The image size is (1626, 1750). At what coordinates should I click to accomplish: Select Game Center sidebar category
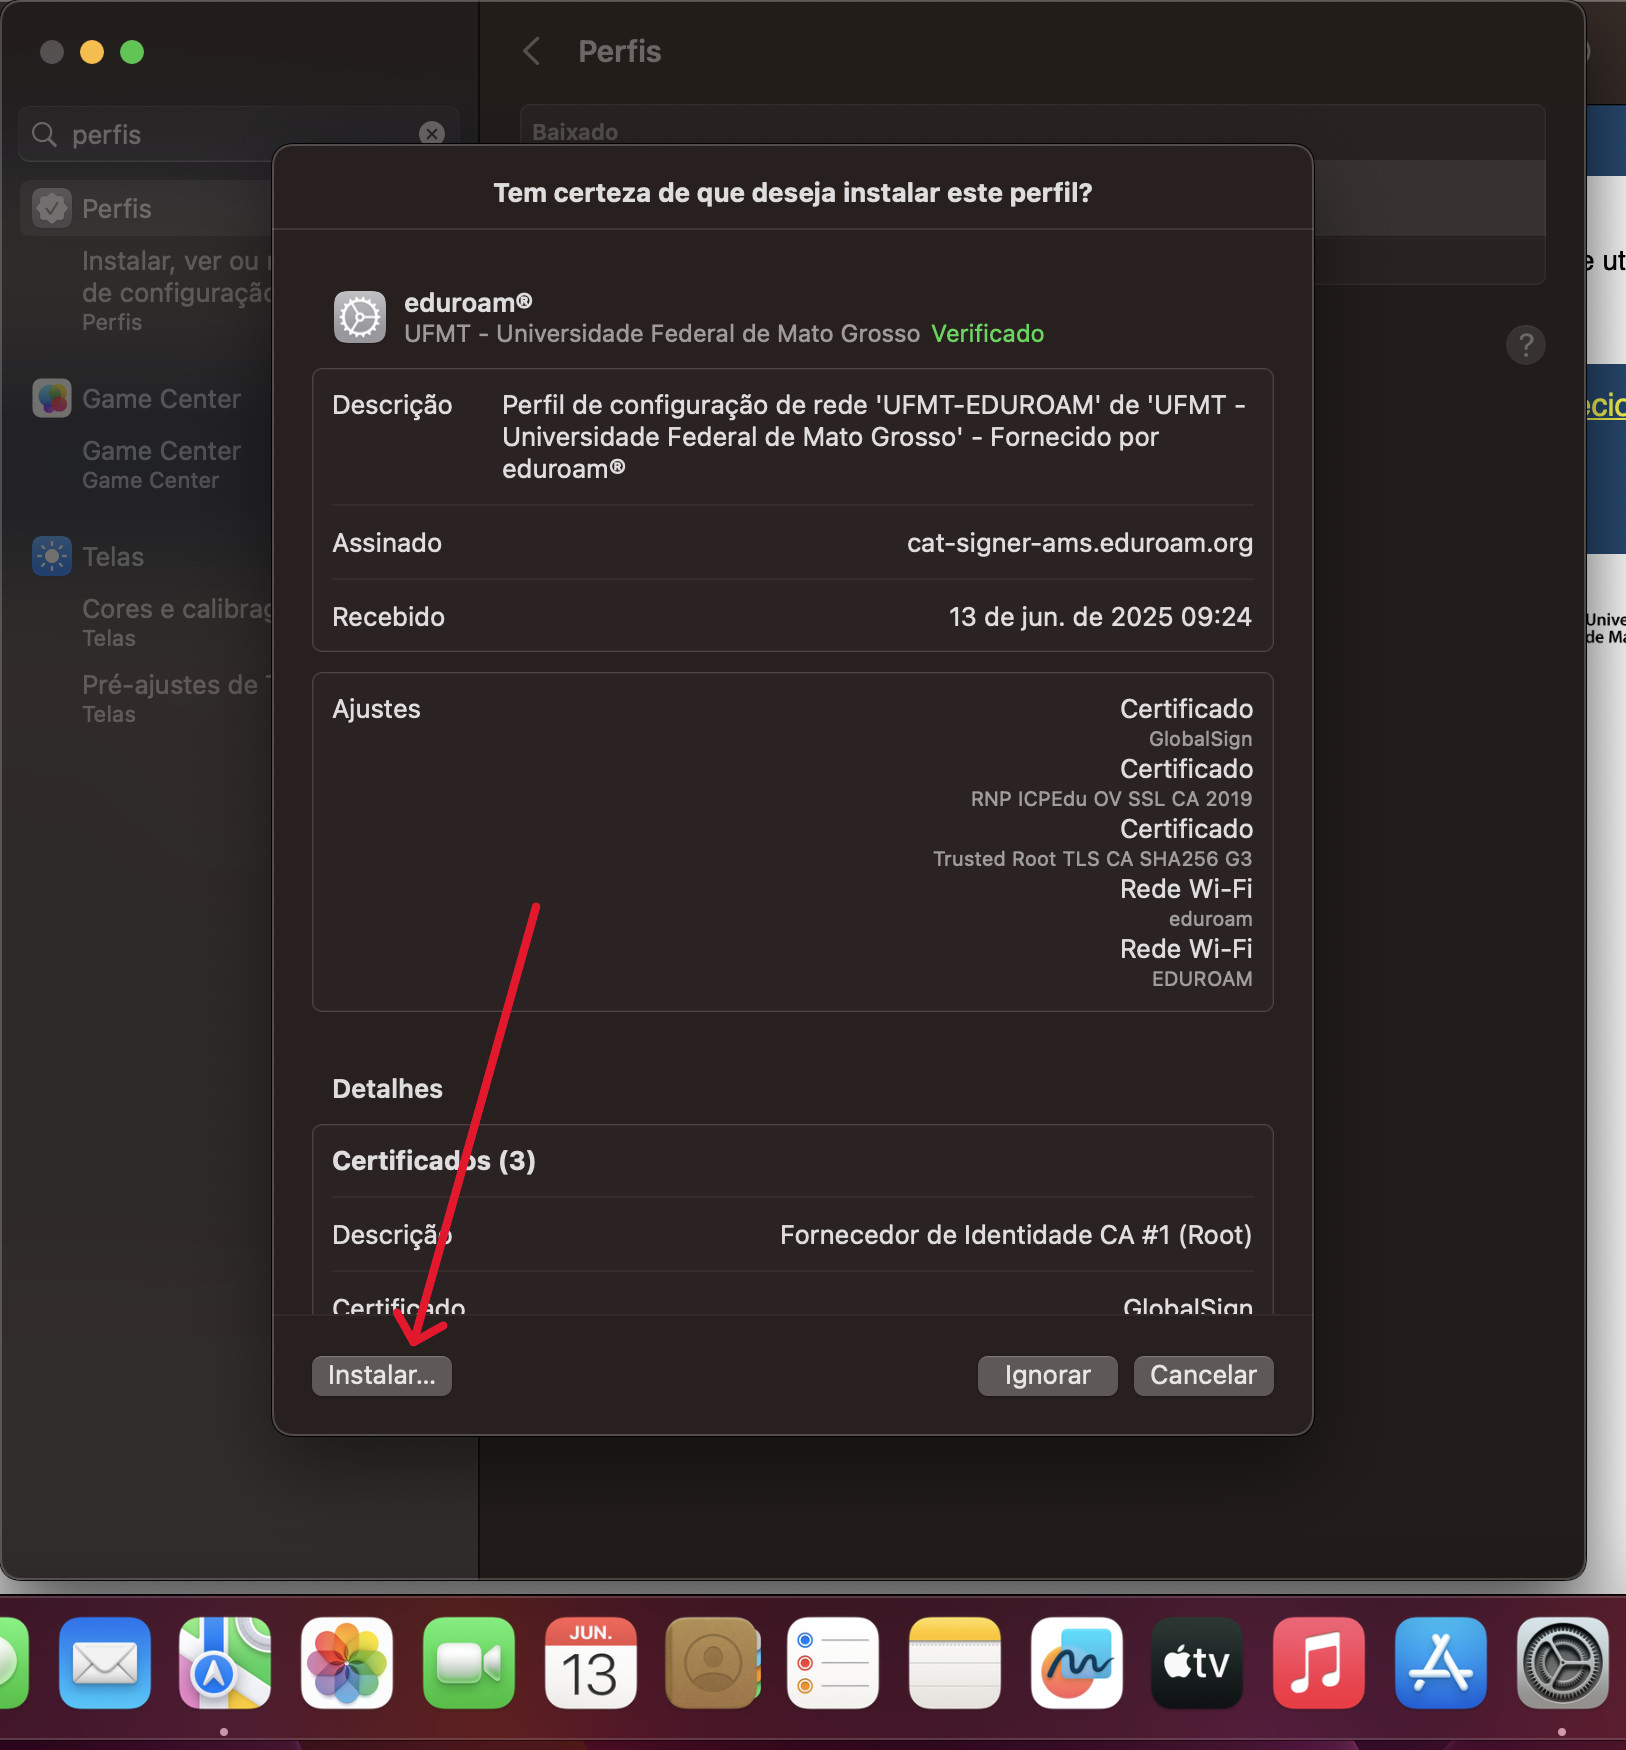[x=161, y=398]
